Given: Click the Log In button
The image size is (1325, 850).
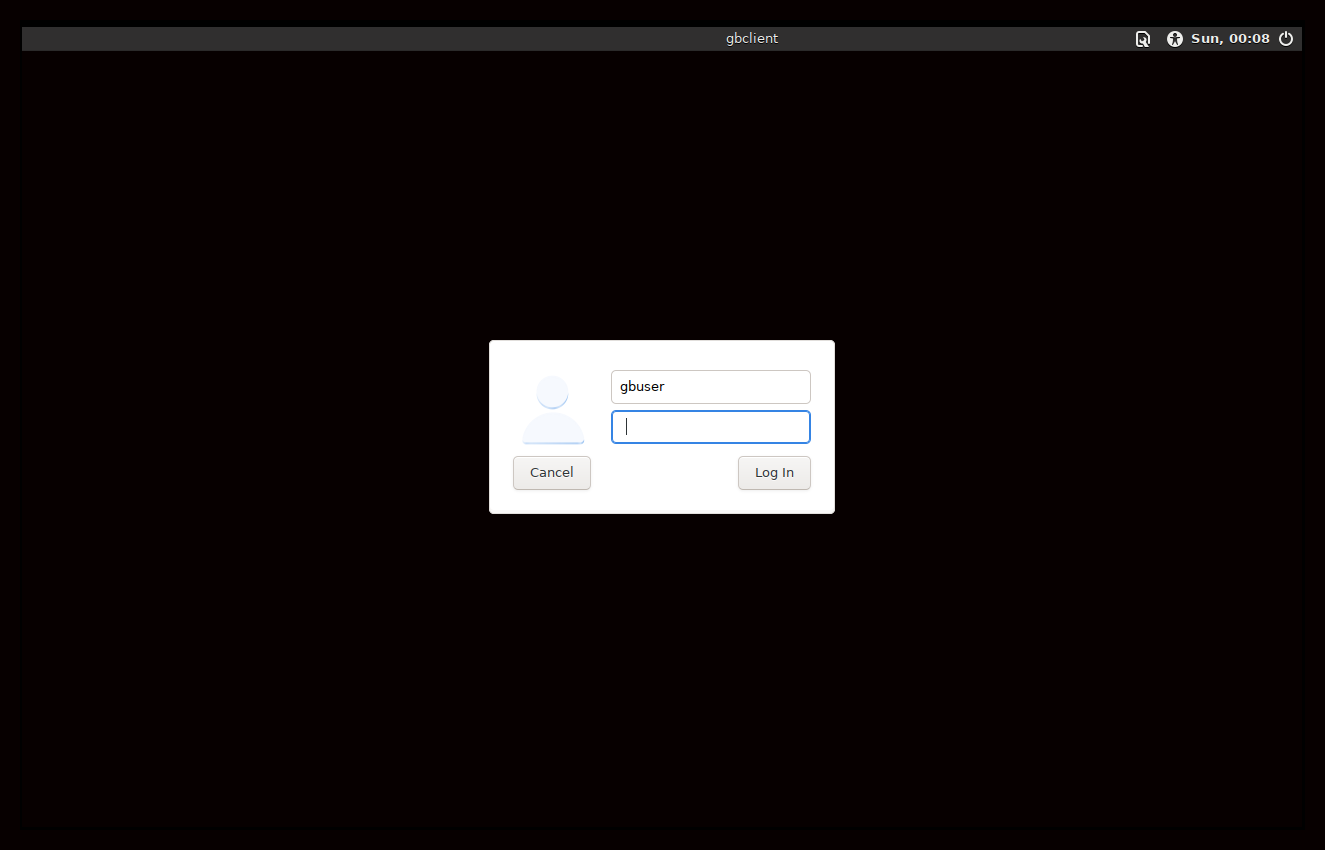Looking at the screenshot, I should tap(774, 473).
